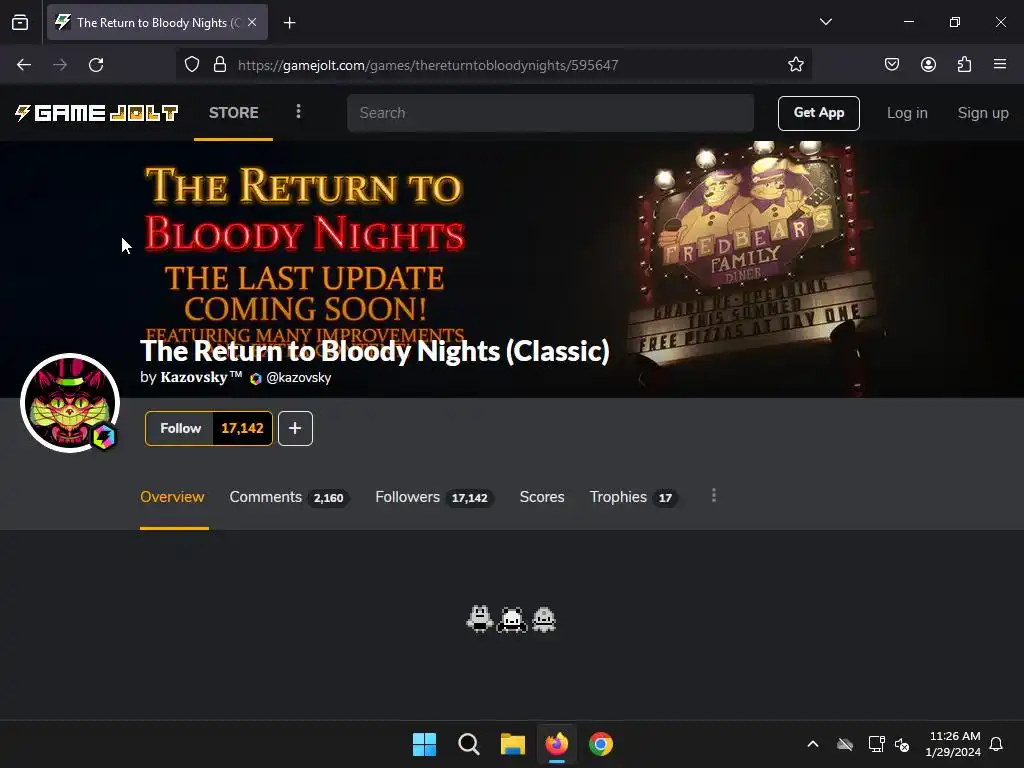1024x768 pixels.
Task: Expand more options beside STORE
Action: tap(298, 112)
